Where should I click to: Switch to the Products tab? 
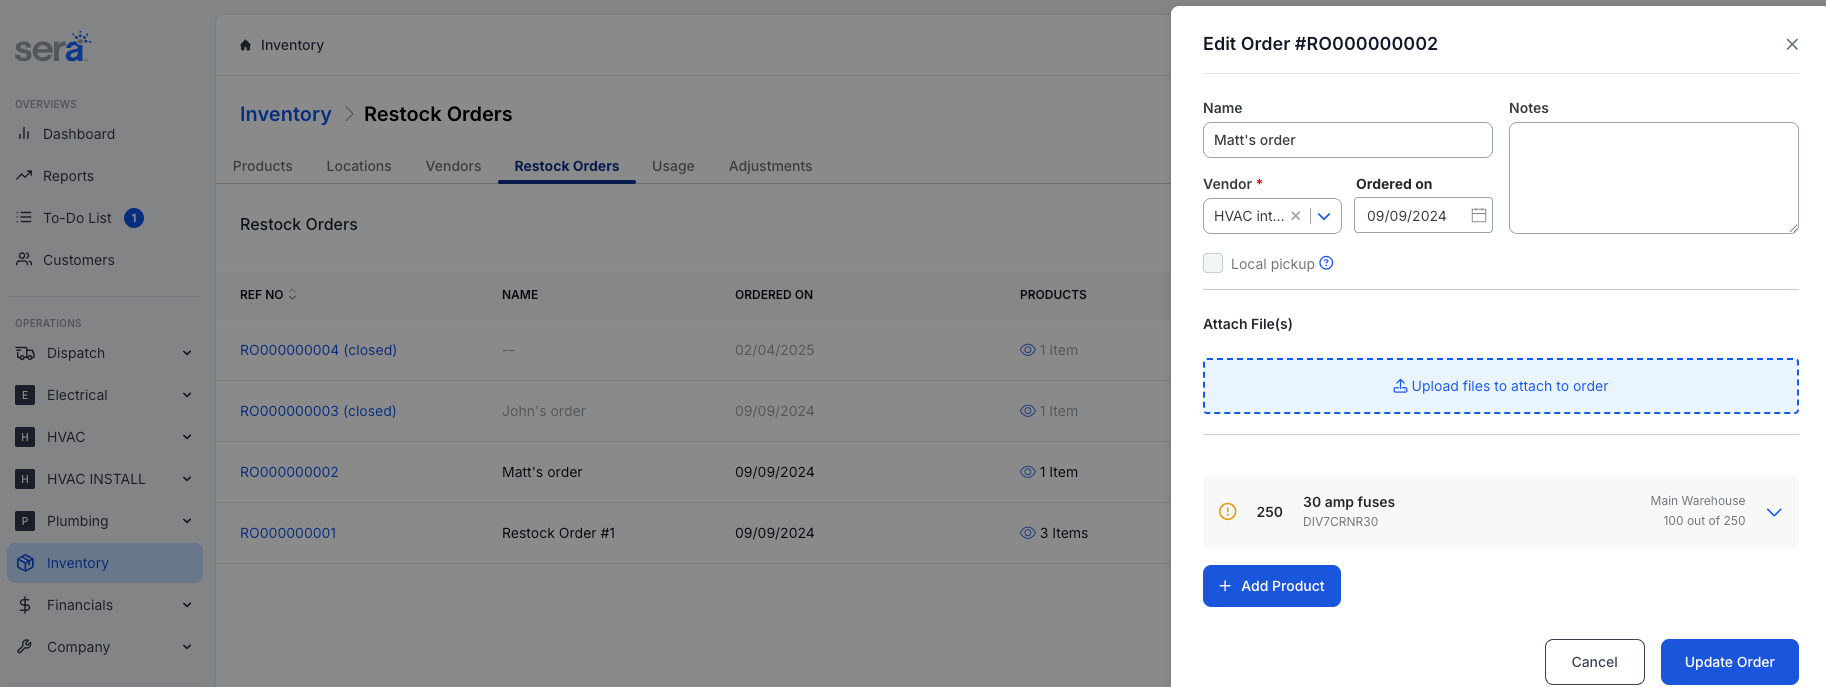(x=263, y=166)
